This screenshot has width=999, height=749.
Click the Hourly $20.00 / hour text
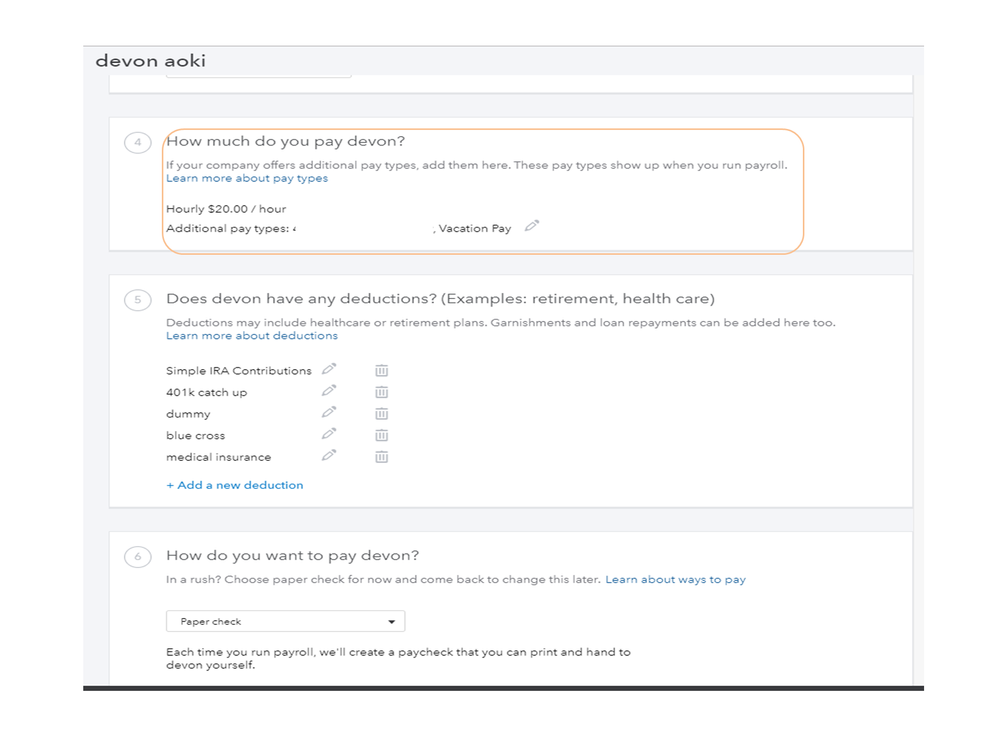pyautogui.click(x=226, y=209)
